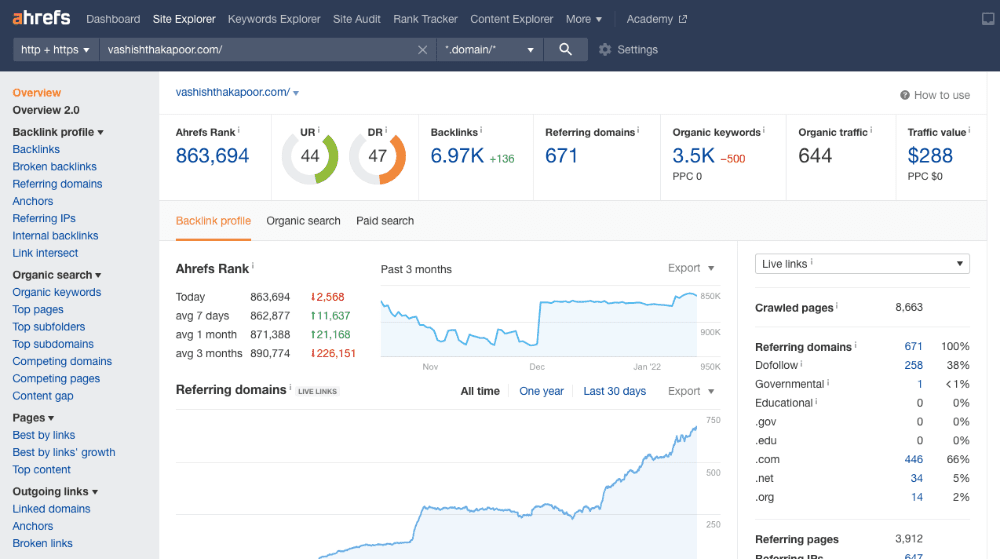Open Broken backlinks report
This screenshot has width=1000, height=559.
(x=55, y=166)
